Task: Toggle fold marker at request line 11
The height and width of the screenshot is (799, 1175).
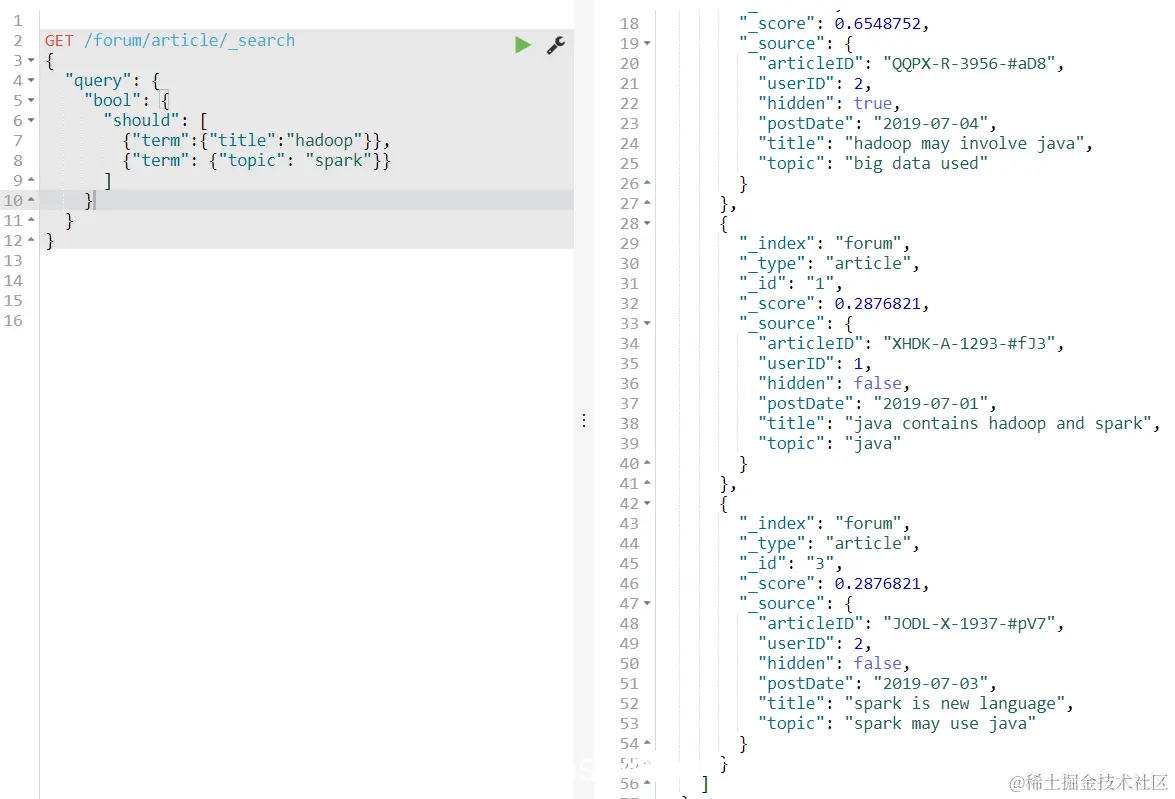Action: click(31, 220)
